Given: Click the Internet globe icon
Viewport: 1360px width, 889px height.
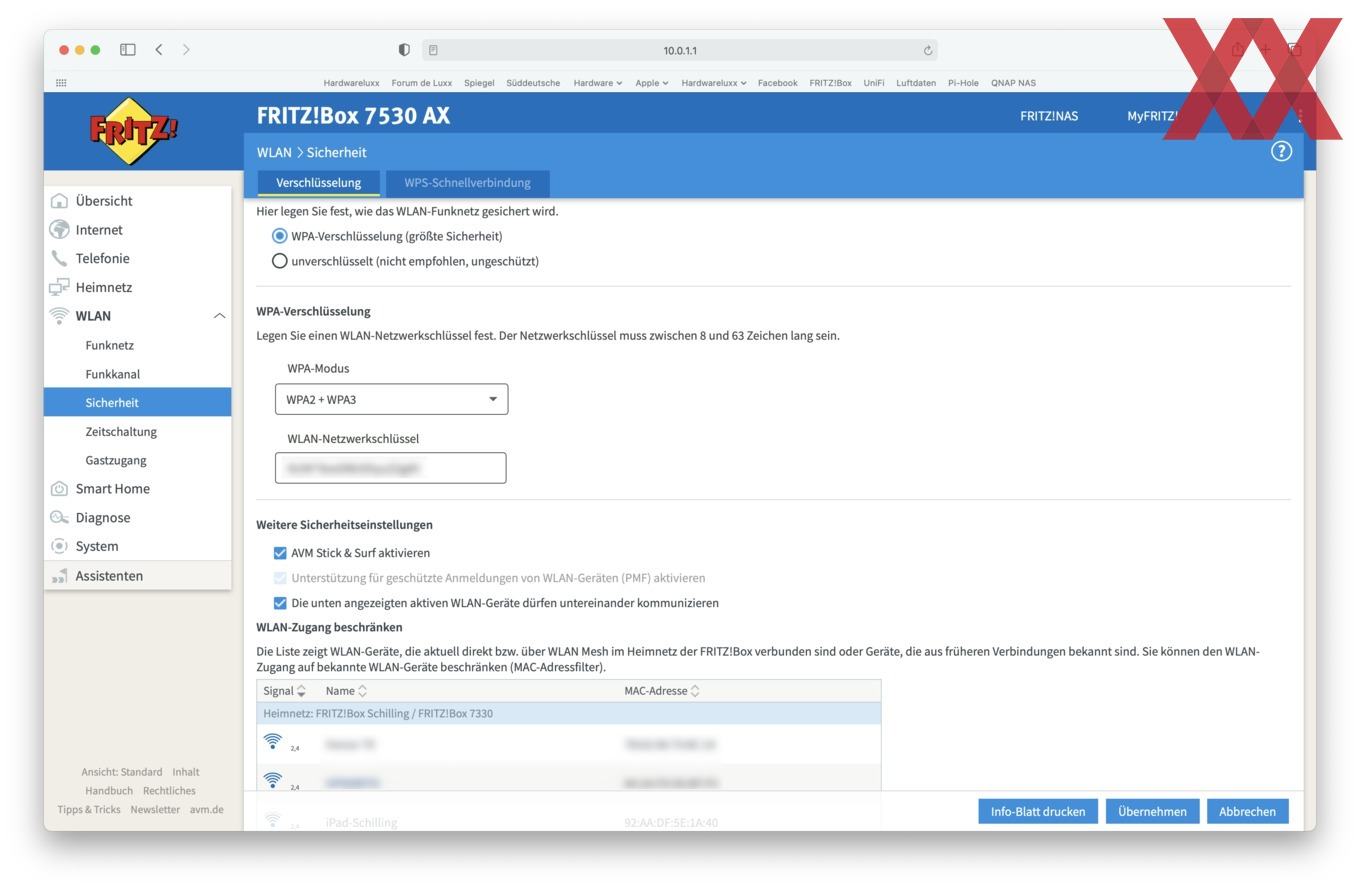Looking at the screenshot, I should (x=59, y=230).
